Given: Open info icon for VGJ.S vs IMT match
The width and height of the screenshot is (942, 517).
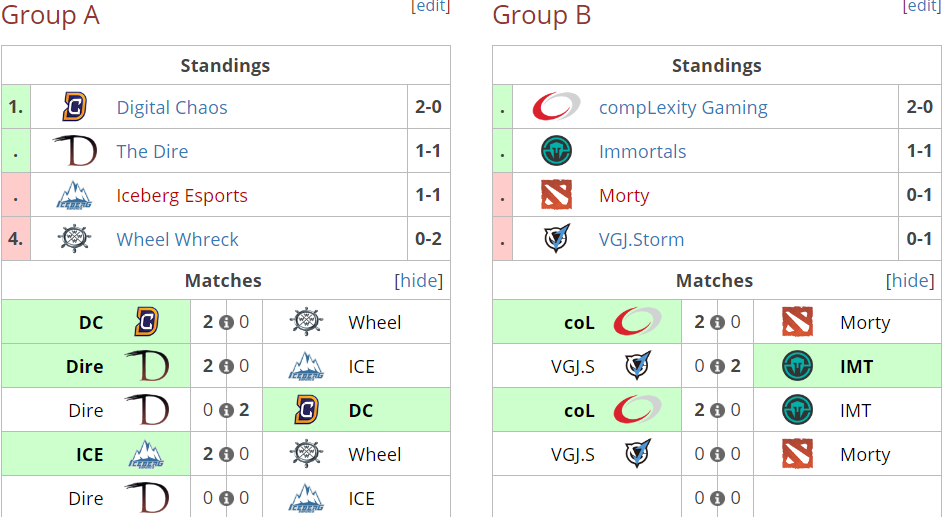Looking at the screenshot, I should click(717, 366).
